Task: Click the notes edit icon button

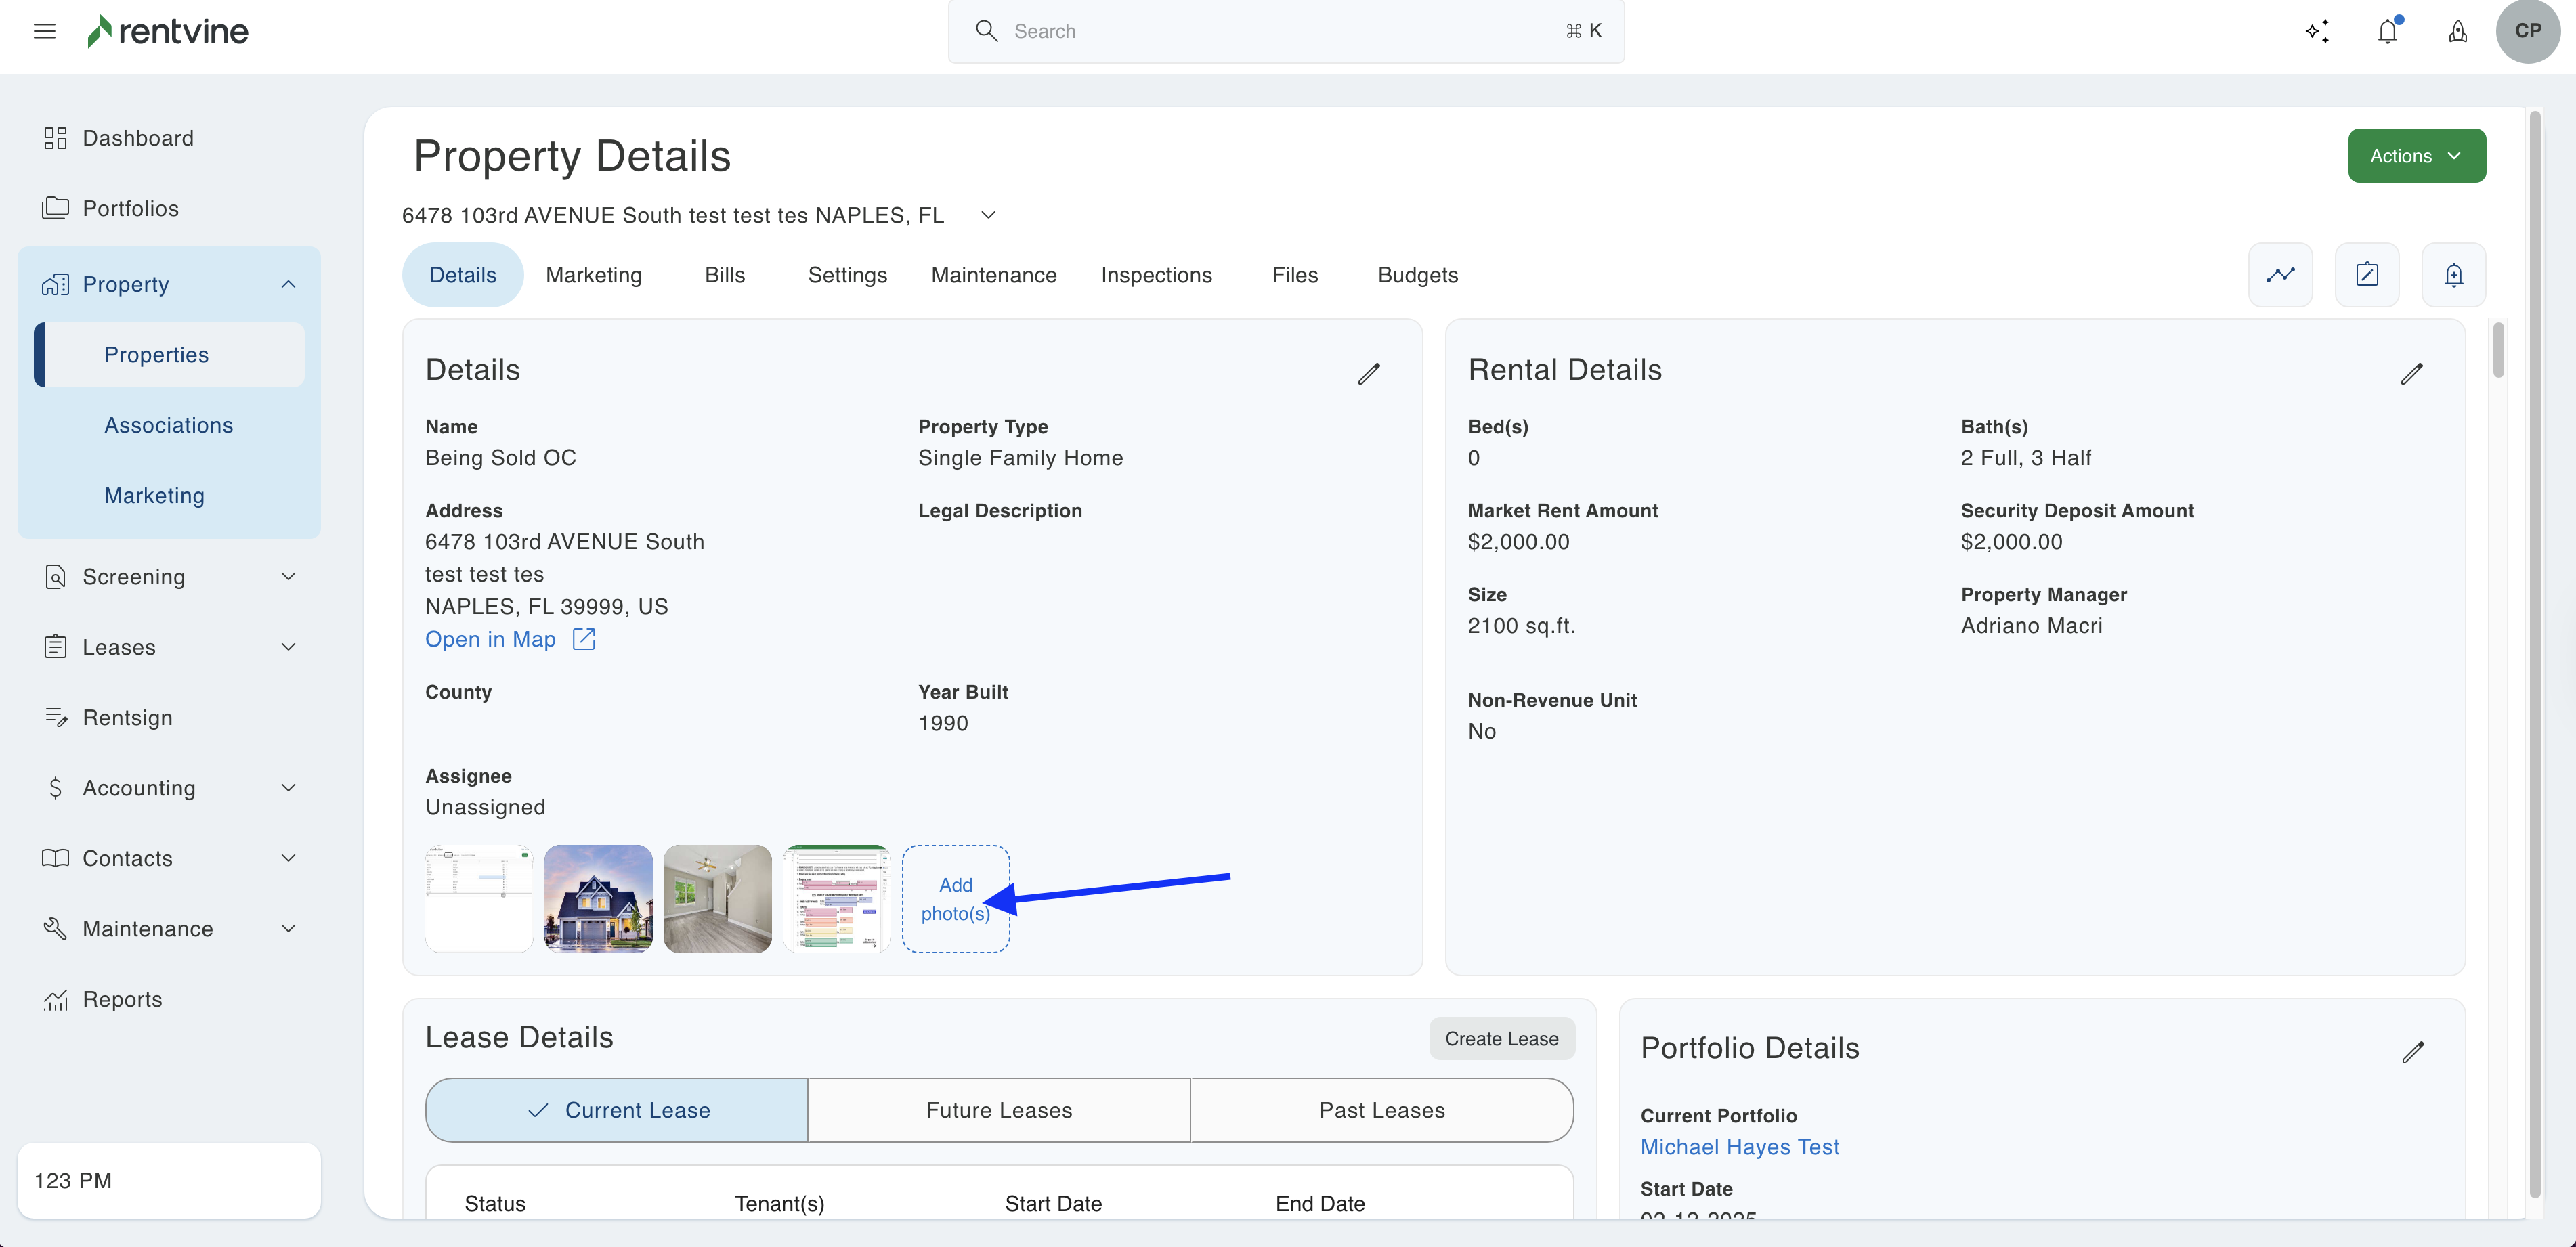Action: 2366,274
